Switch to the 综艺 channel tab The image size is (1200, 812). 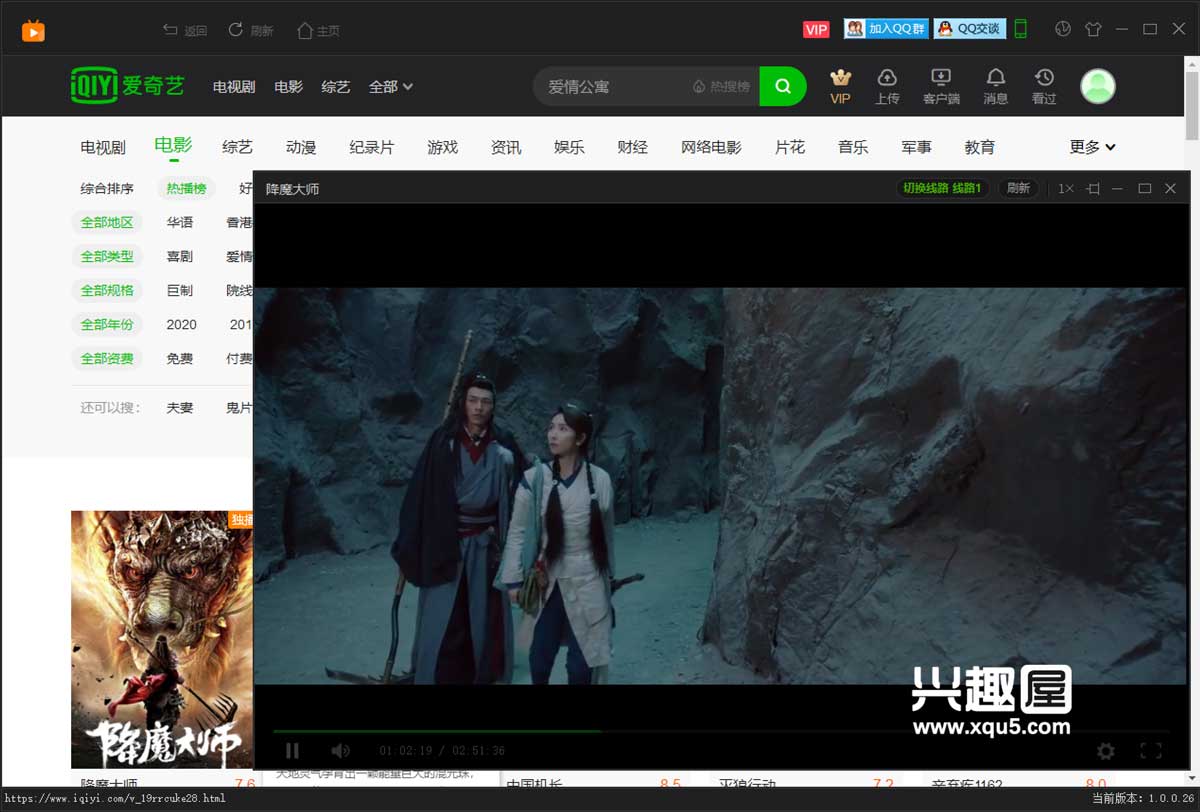[x=237, y=148]
